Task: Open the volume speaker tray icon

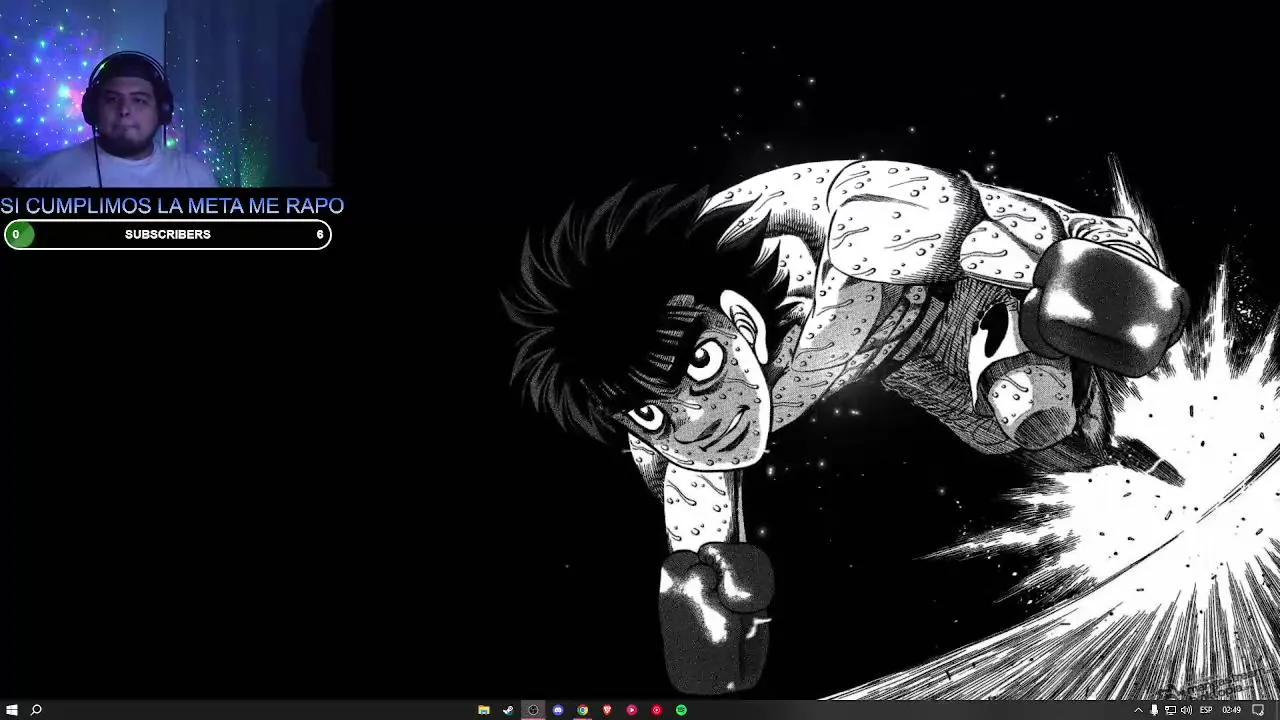Action: point(1186,710)
